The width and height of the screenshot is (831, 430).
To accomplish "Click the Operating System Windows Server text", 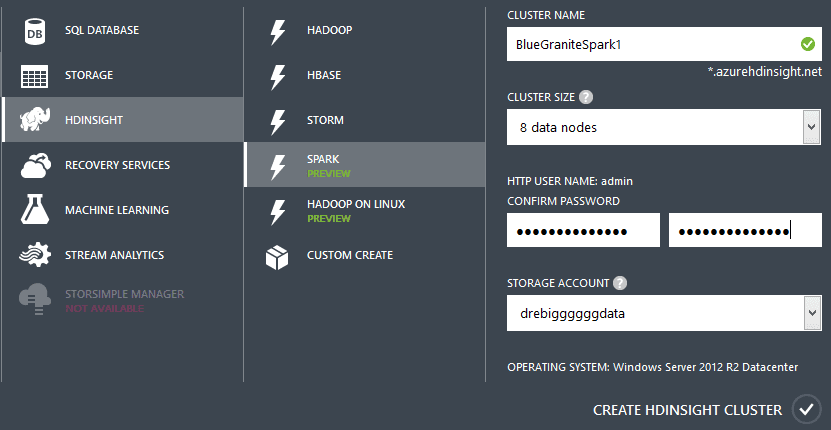I will click(x=652, y=367).
